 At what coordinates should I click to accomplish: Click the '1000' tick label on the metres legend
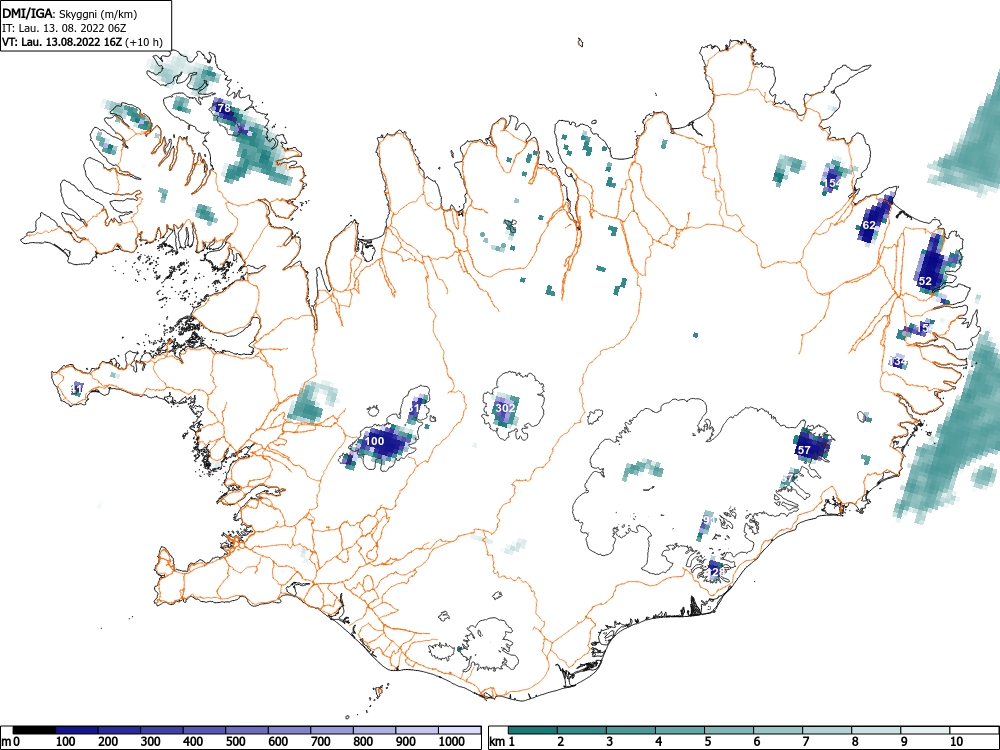coord(452,741)
